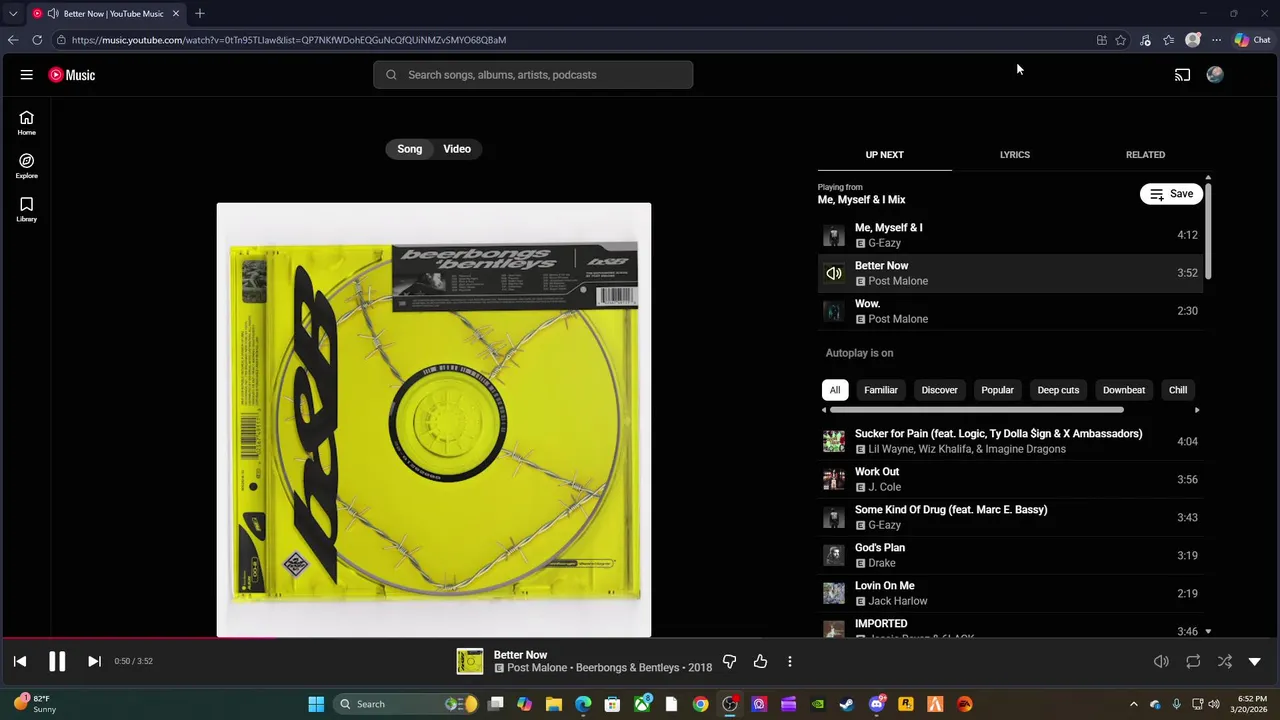1280x720 pixels.
Task: Skip to the previous track
Action: [20, 661]
